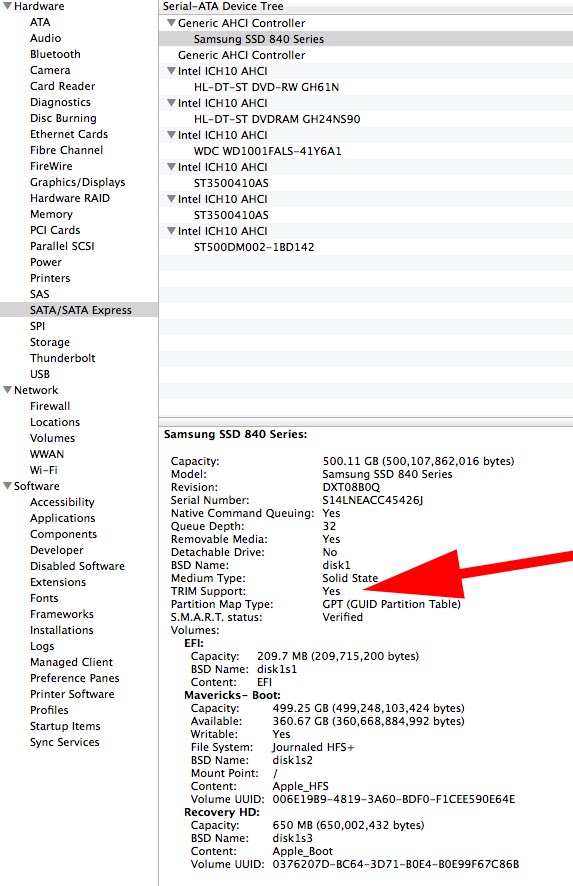Collapse the Software section triangle

coord(7,486)
